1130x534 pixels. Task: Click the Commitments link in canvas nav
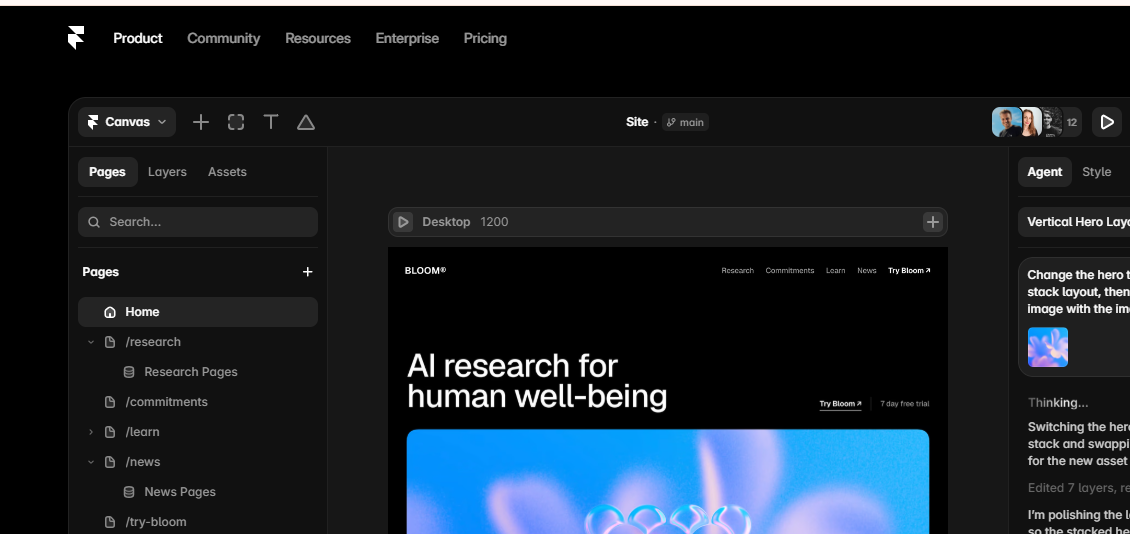(x=790, y=271)
